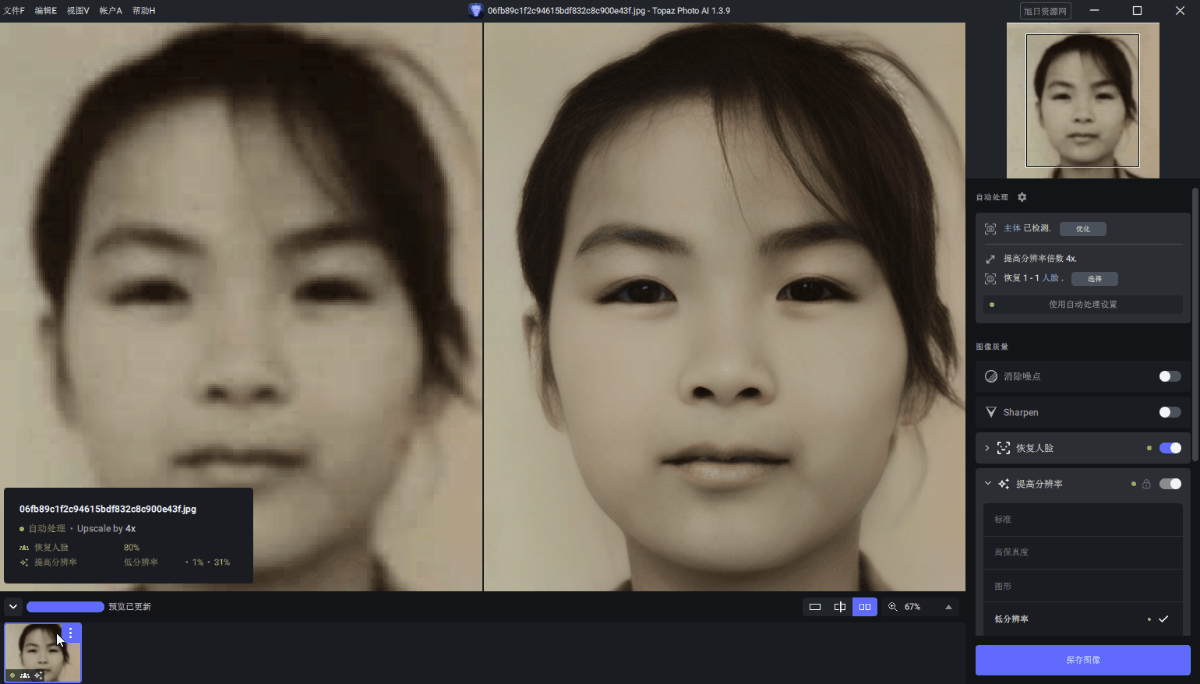Select the split view comparison icon
This screenshot has width=1200, height=684.
(840, 606)
